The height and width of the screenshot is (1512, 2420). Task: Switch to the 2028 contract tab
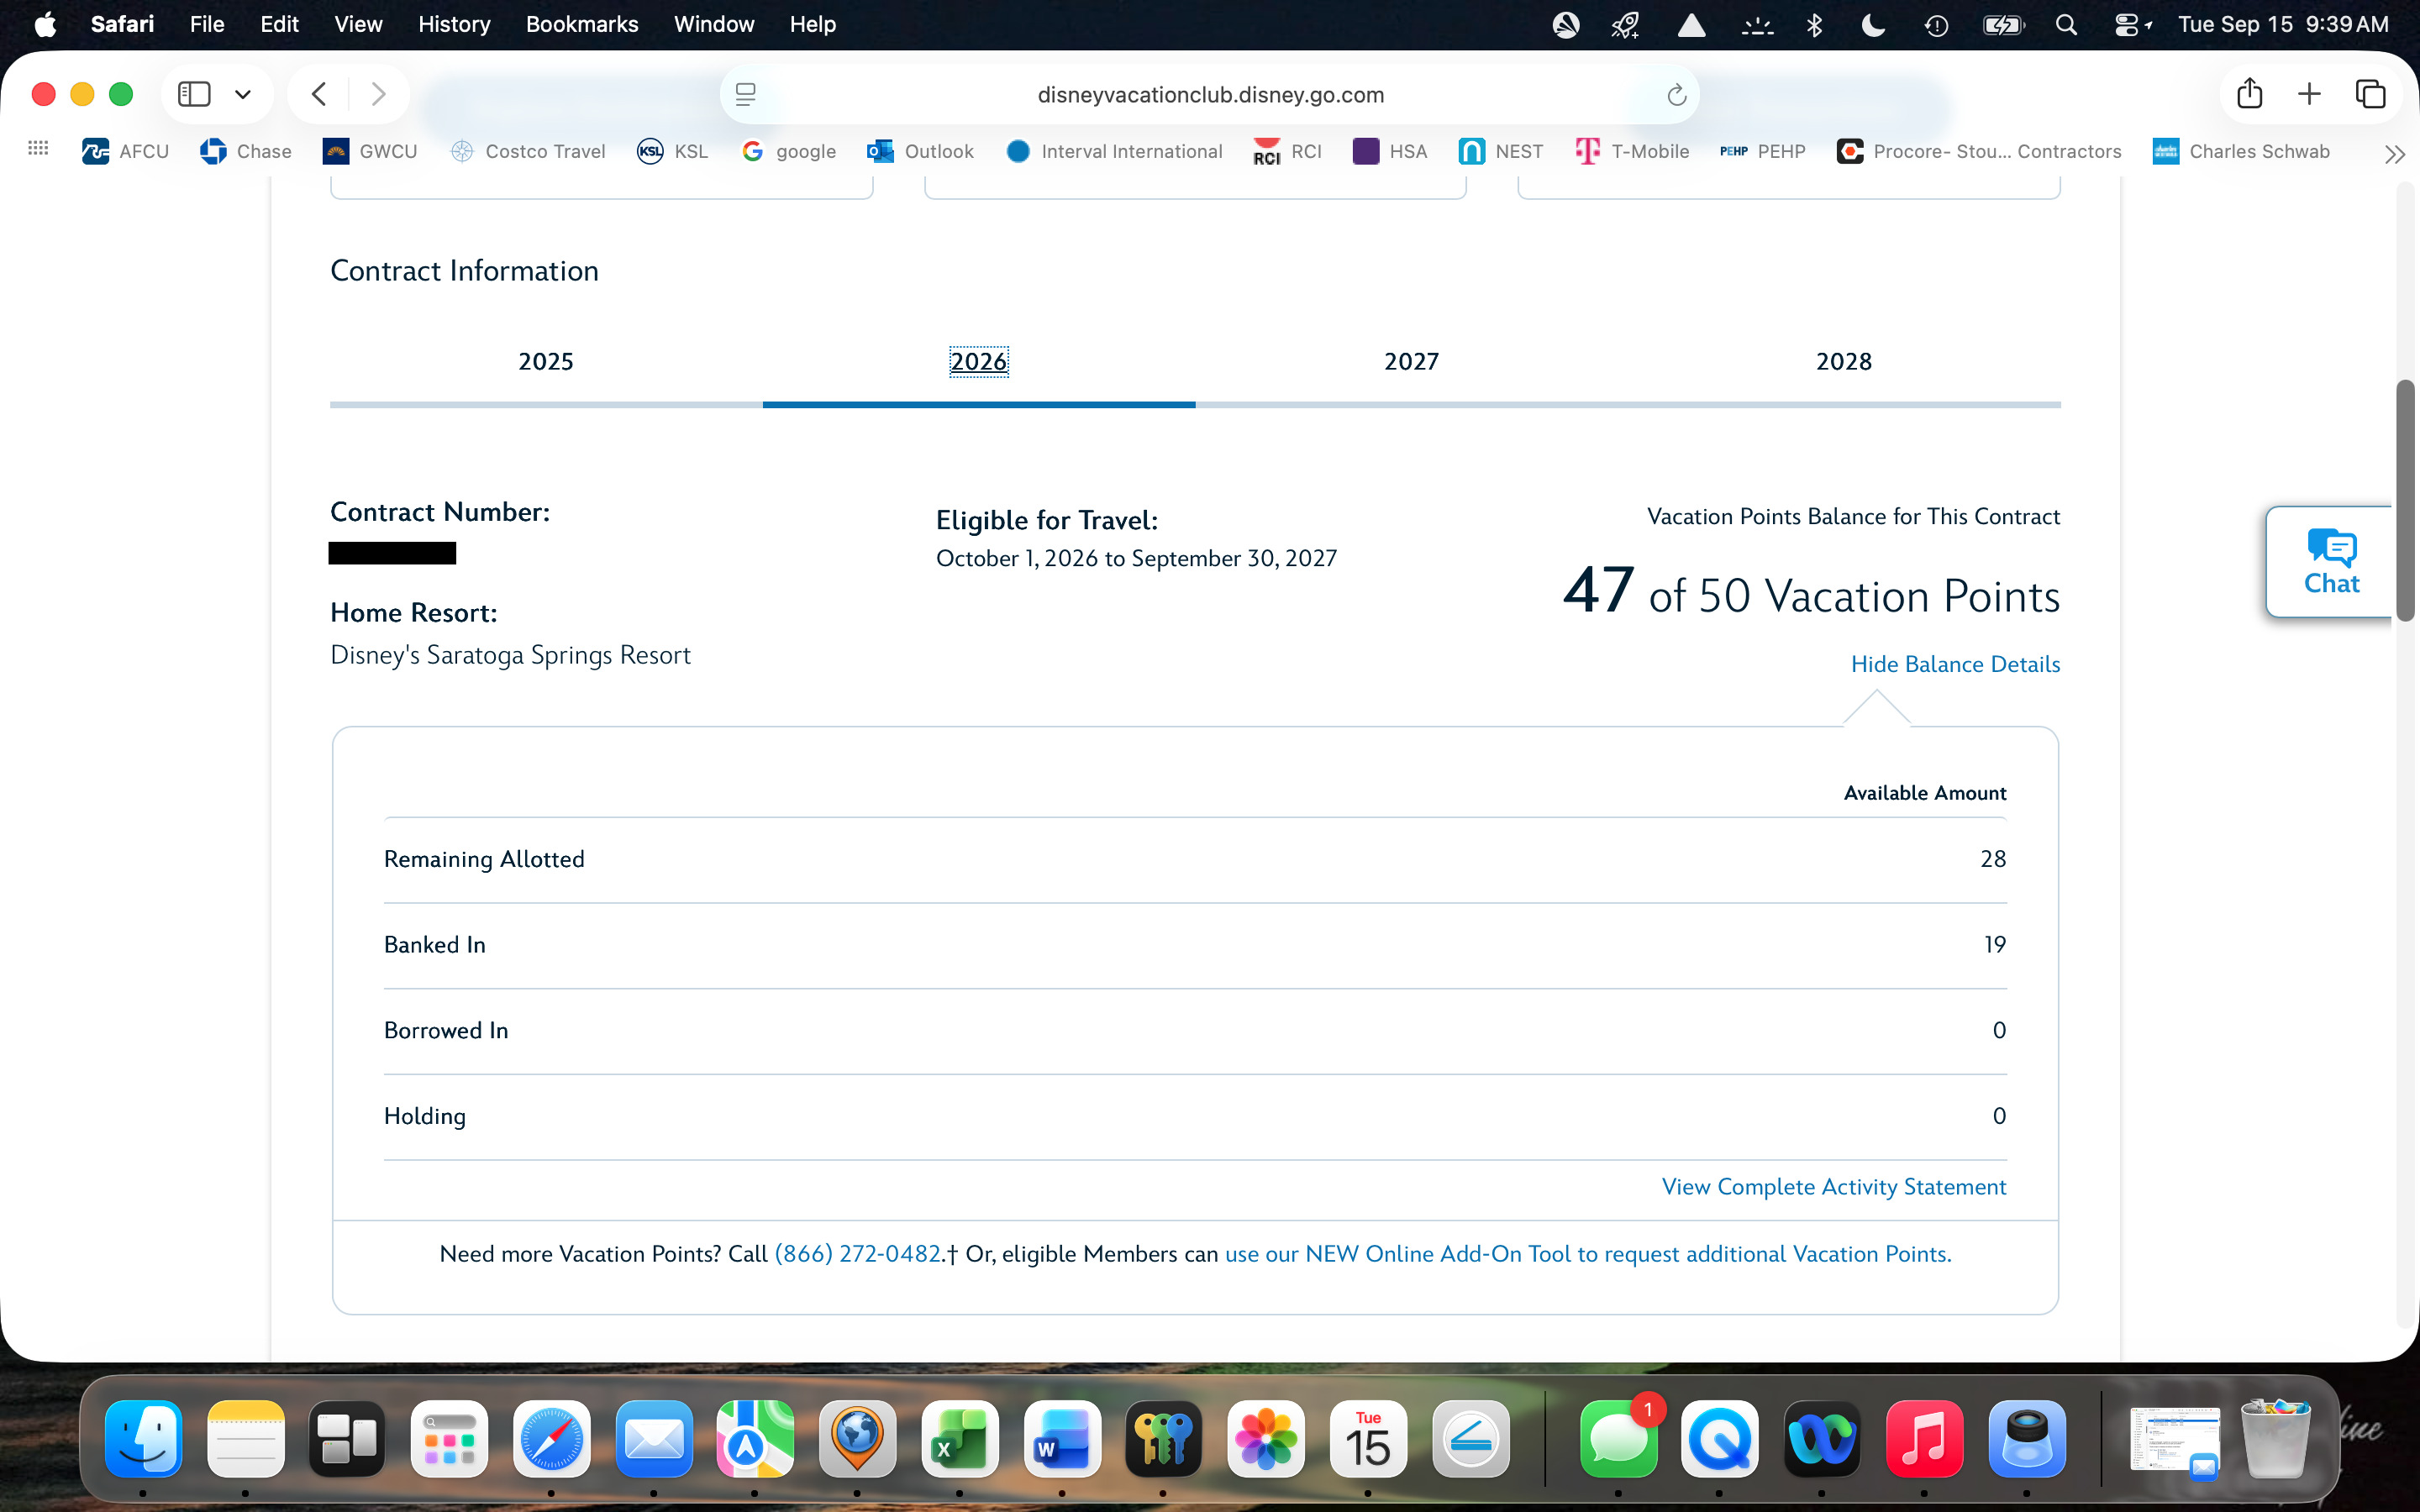[1844, 362]
